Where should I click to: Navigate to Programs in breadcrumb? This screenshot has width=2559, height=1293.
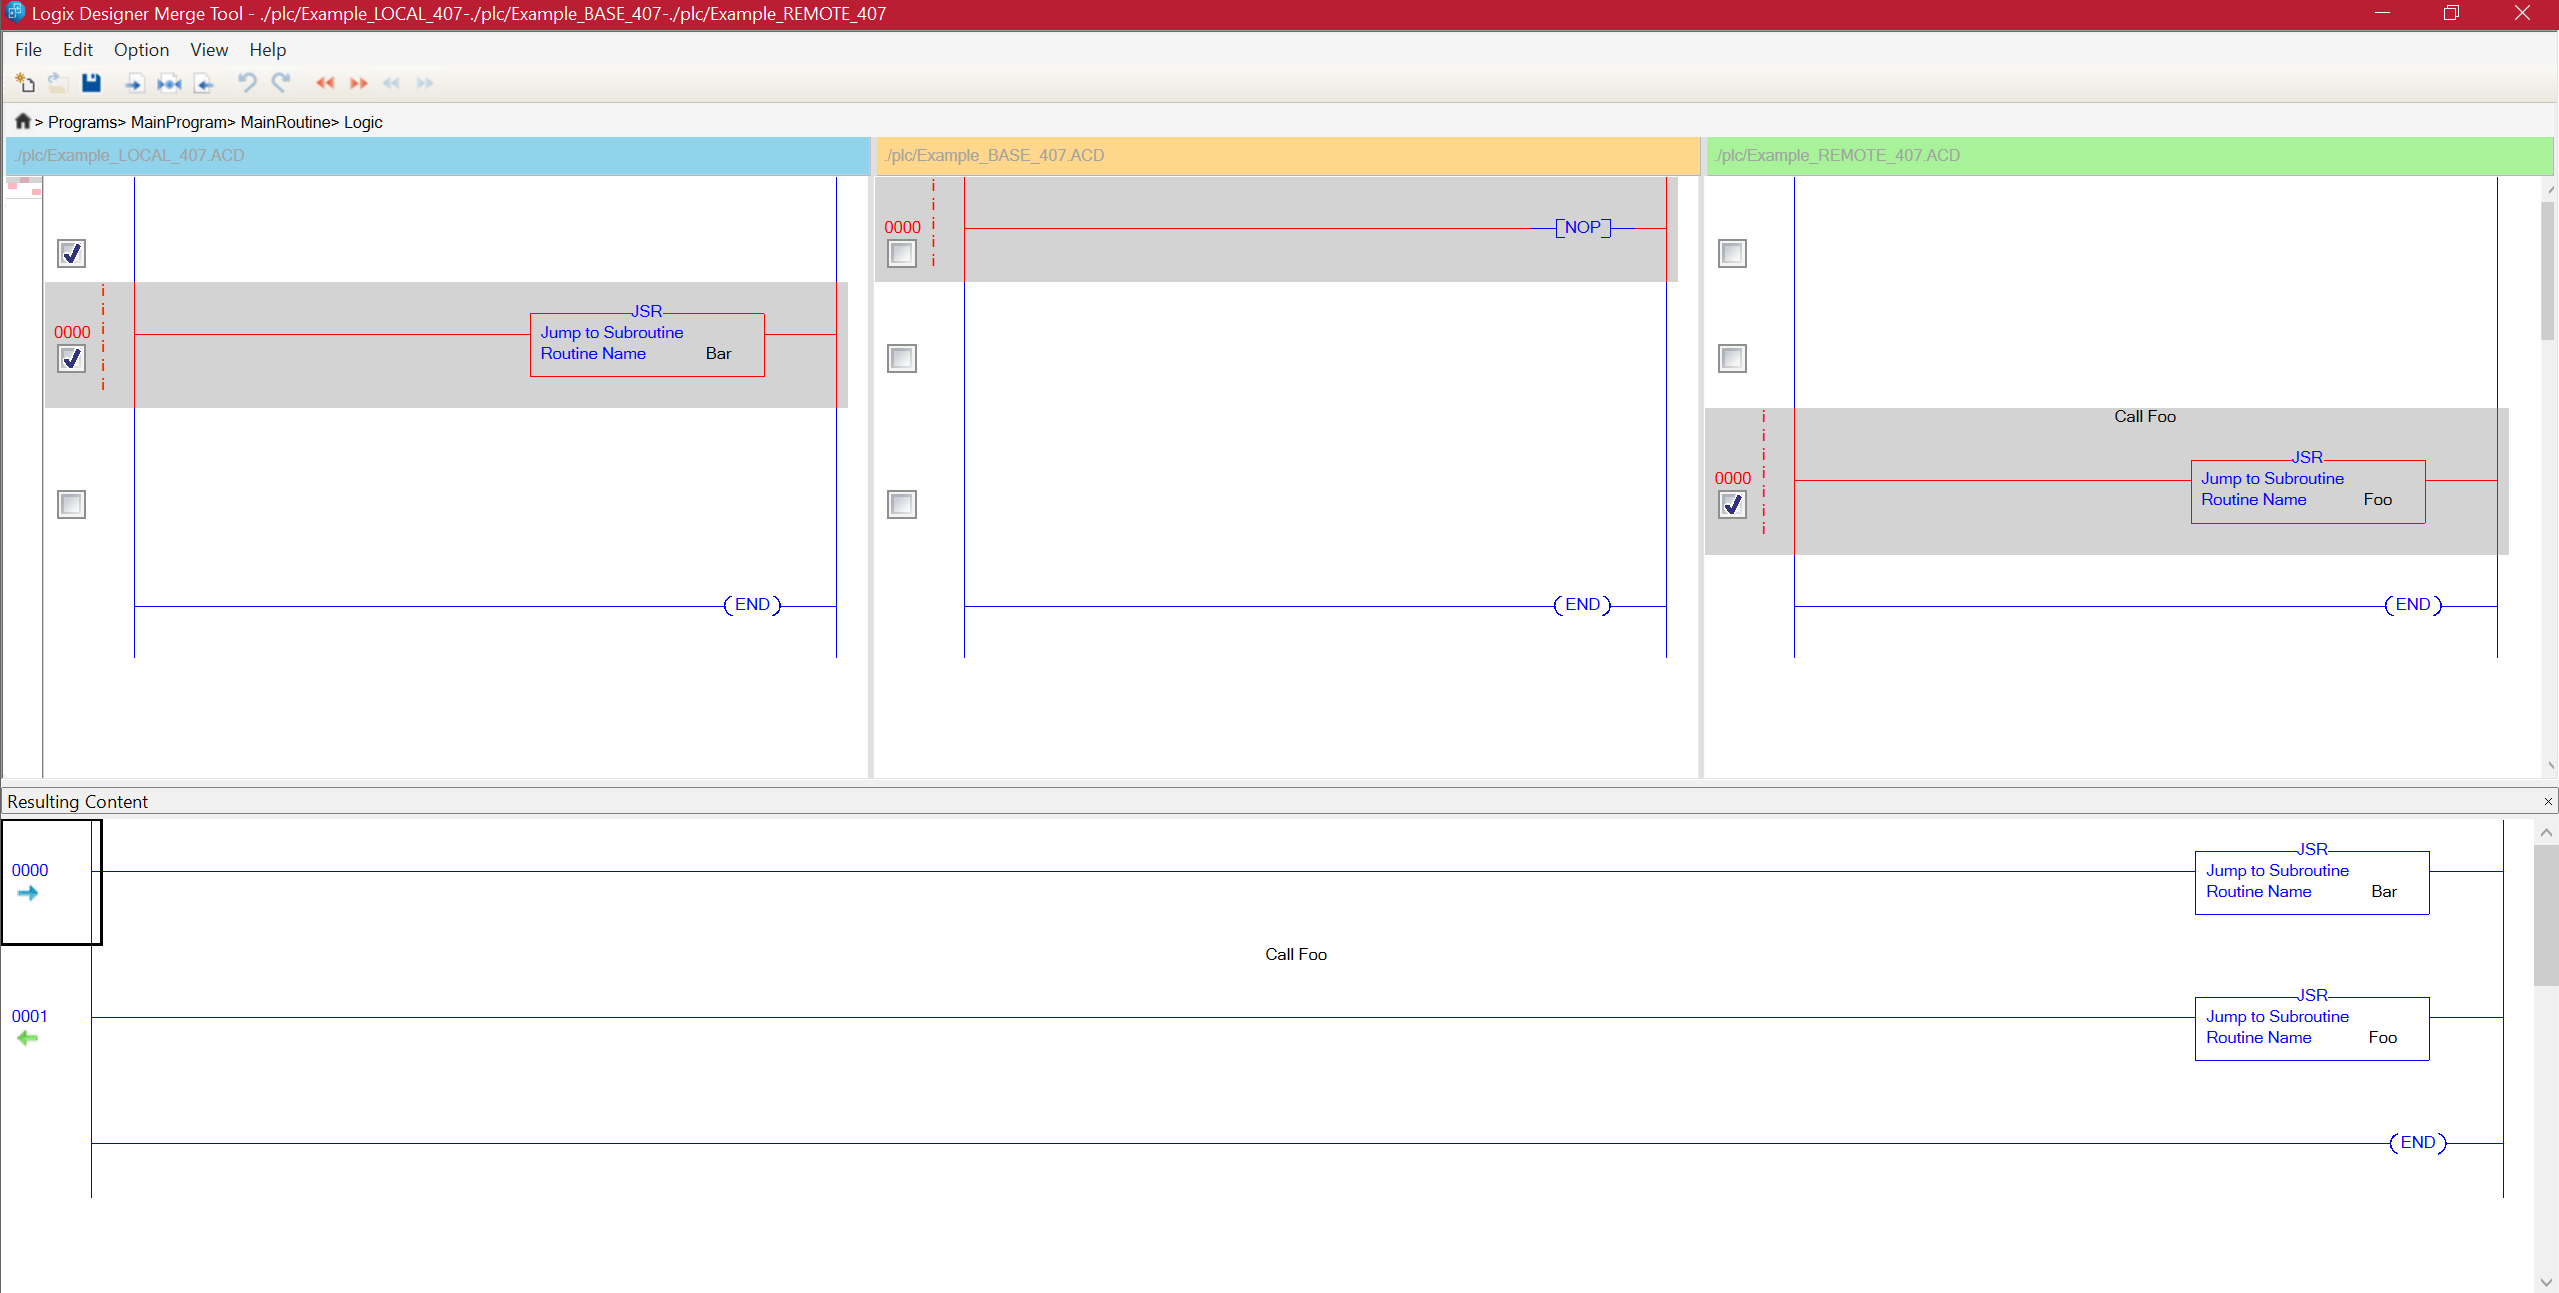[x=82, y=122]
